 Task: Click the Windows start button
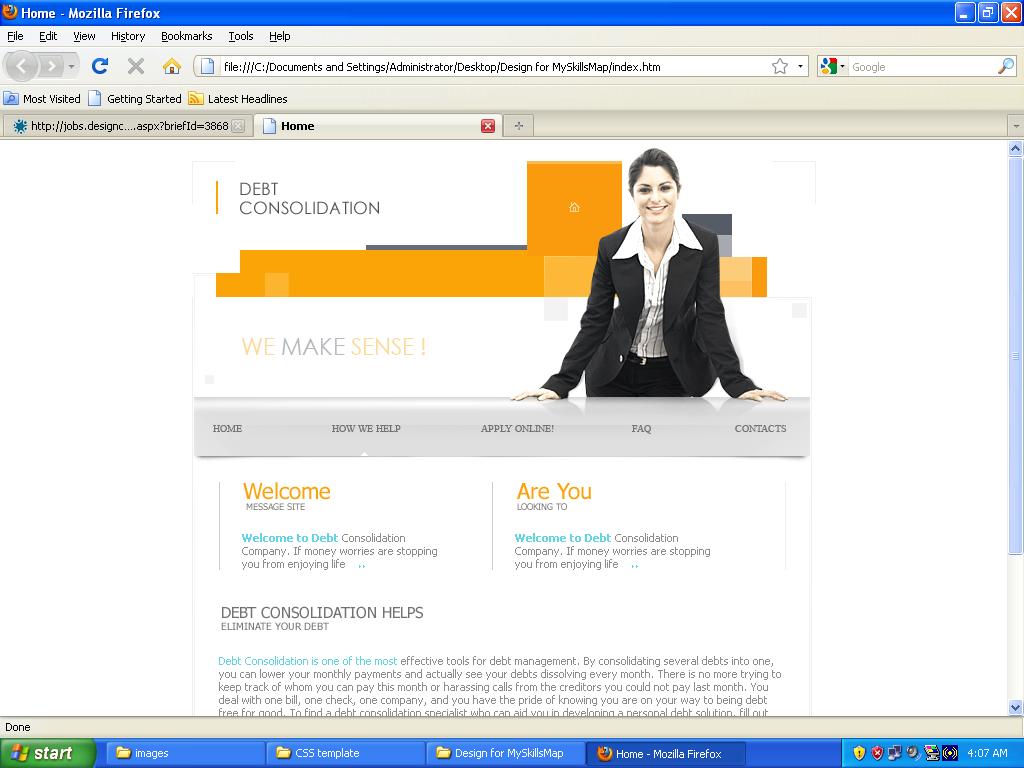[x=47, y=753]
